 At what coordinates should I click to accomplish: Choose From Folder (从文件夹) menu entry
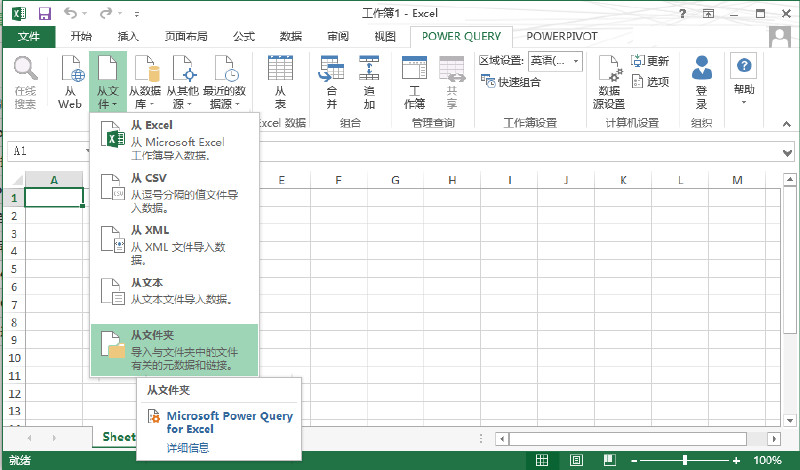[174, 350]
